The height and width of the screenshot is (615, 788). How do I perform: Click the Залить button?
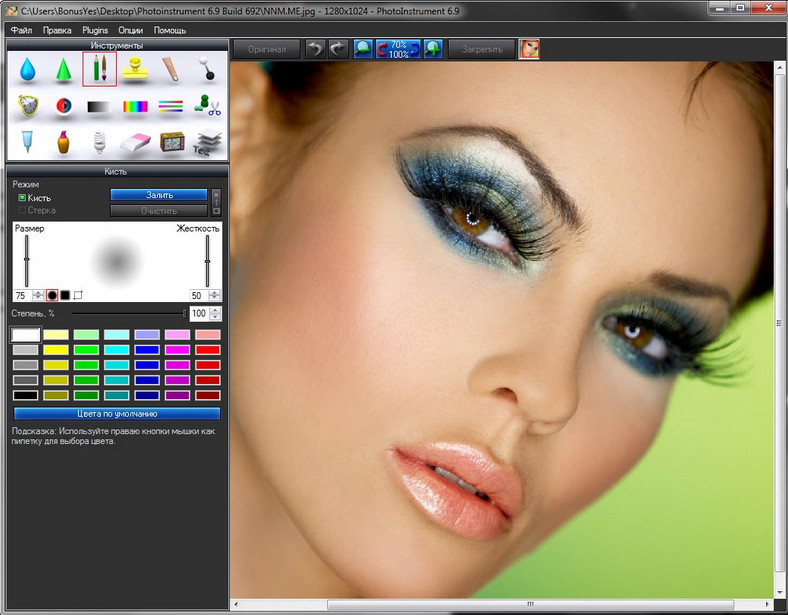coord(158,195)
